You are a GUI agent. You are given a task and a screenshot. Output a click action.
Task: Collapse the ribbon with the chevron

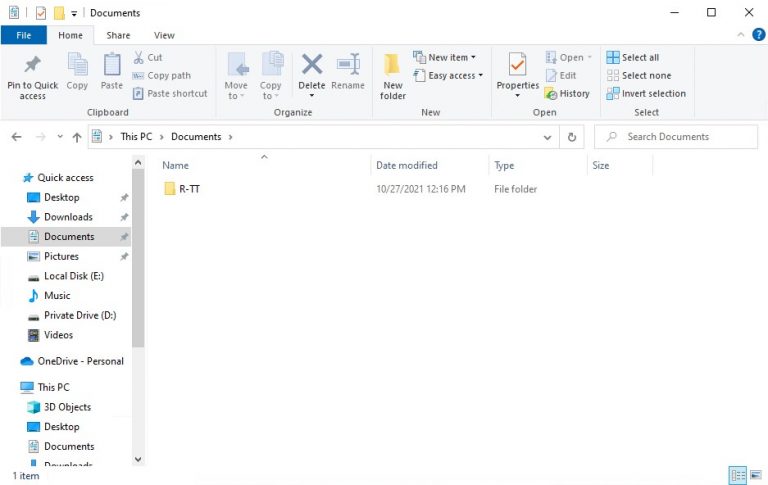click(x=741, y=35)
